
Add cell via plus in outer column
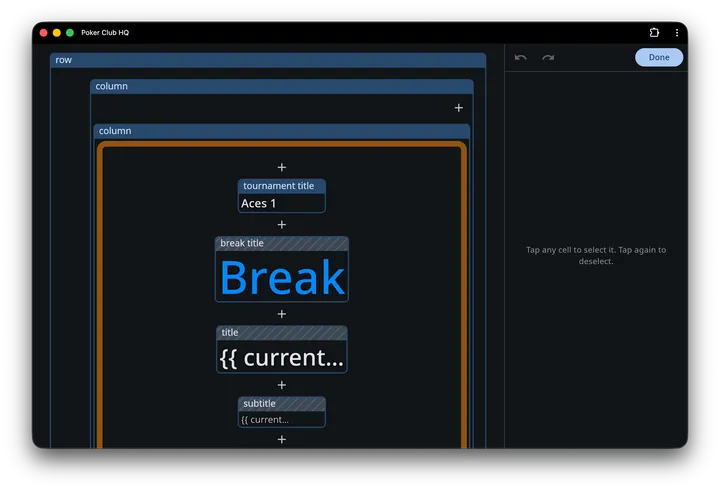458,107
